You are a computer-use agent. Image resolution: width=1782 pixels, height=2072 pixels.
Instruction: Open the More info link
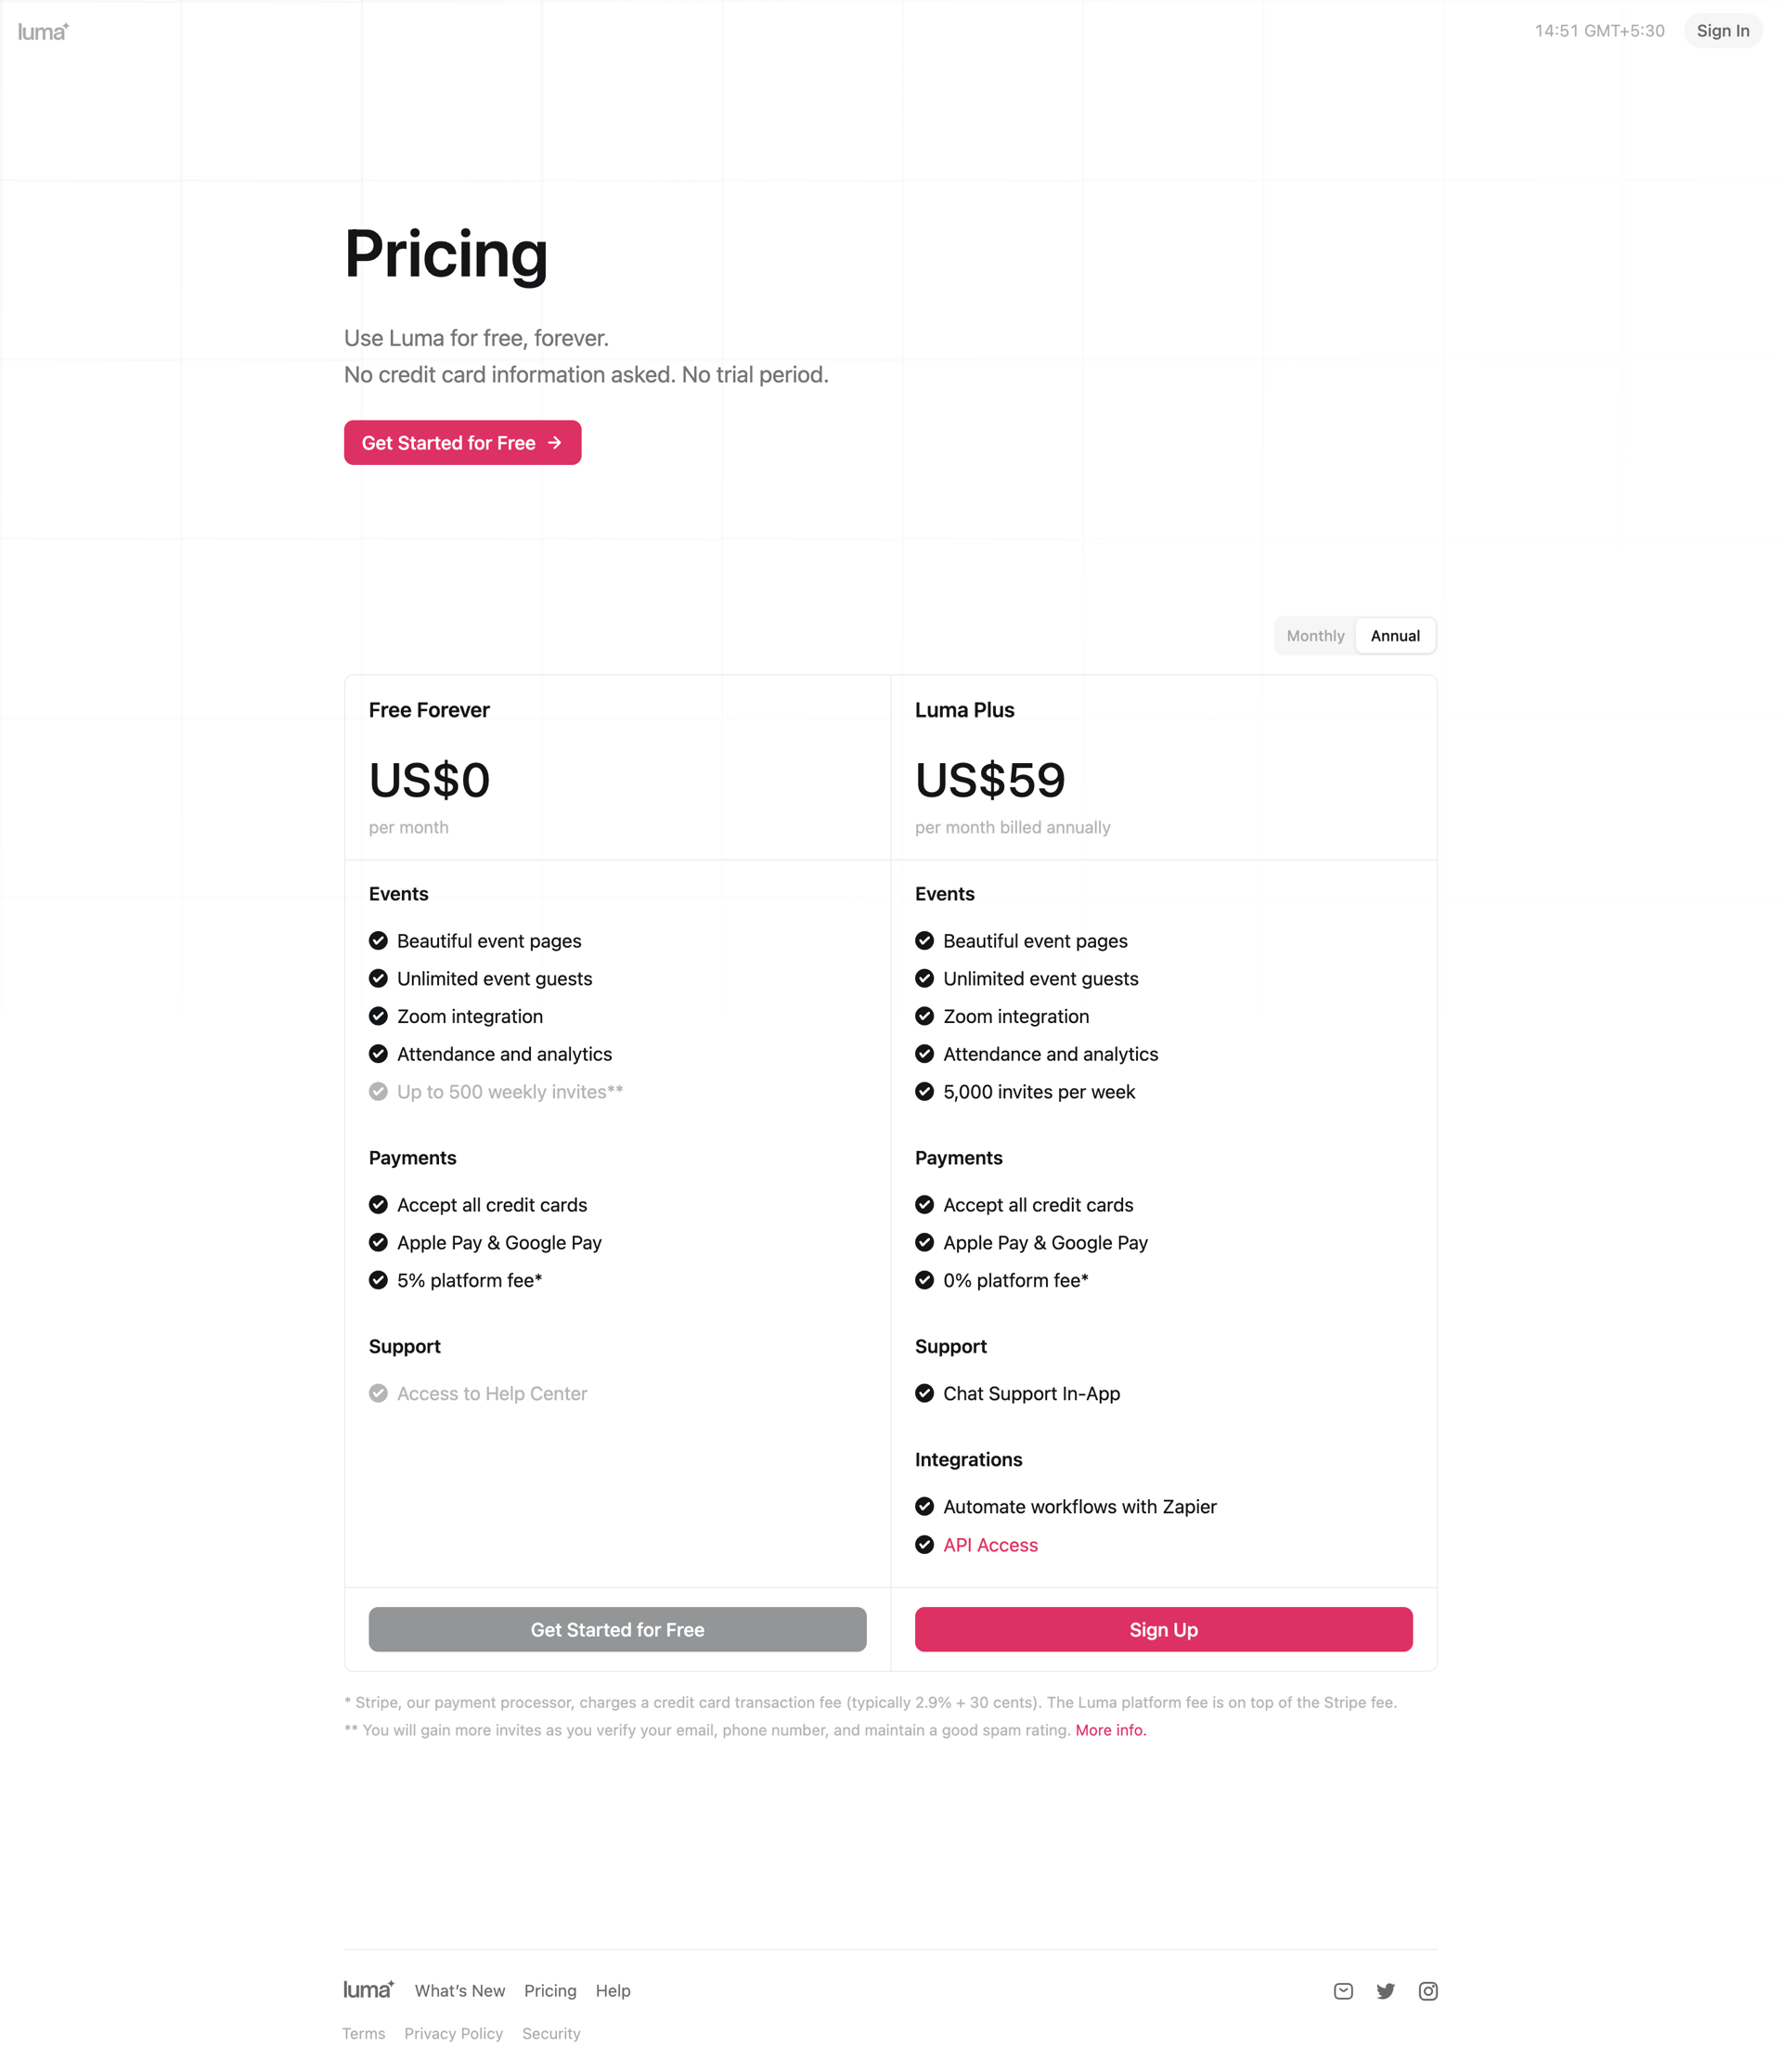pos(1110,1729)
